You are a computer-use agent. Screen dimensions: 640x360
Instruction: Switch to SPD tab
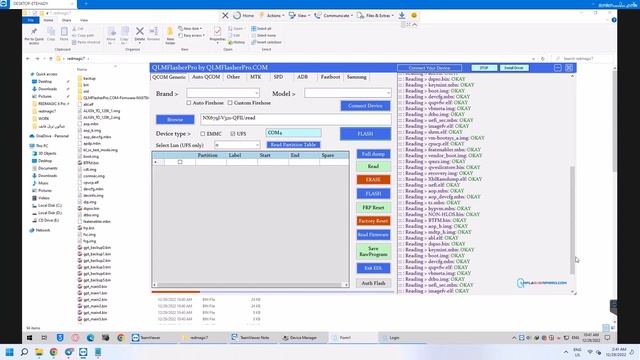[x=278, y=77]
